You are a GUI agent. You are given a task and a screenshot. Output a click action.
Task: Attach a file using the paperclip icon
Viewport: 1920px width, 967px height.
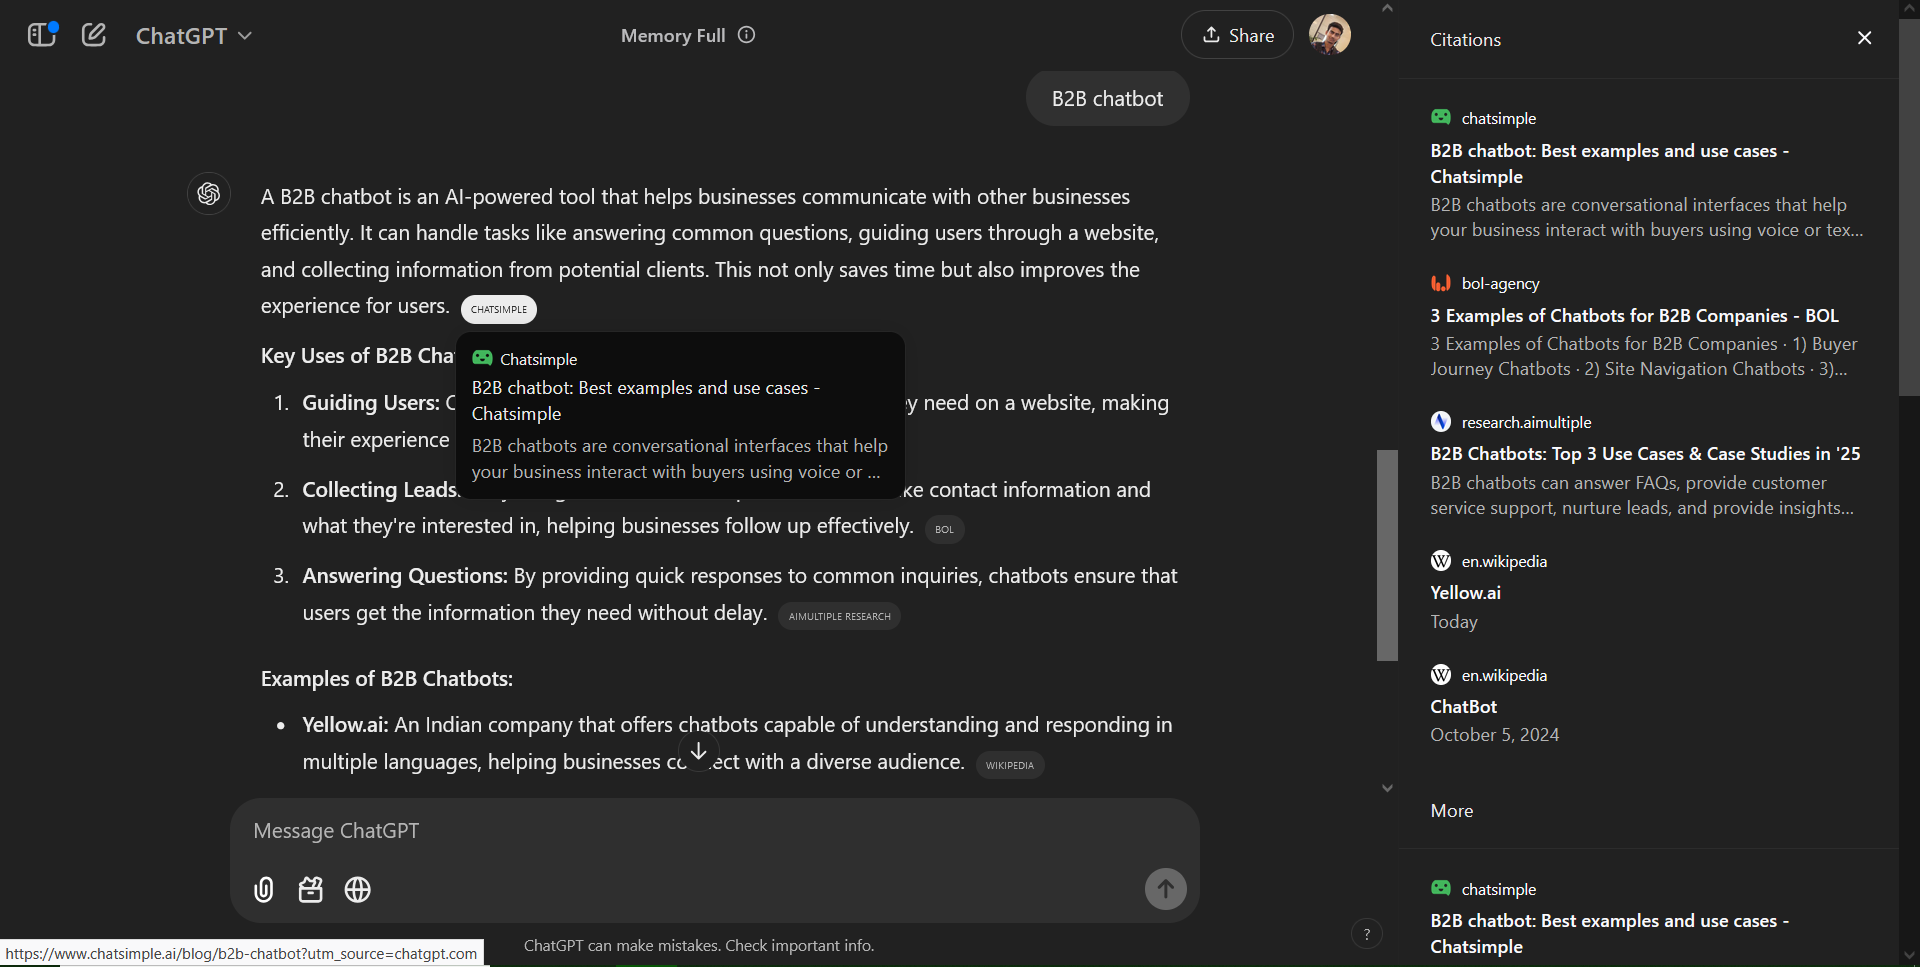tap(262, 889)
